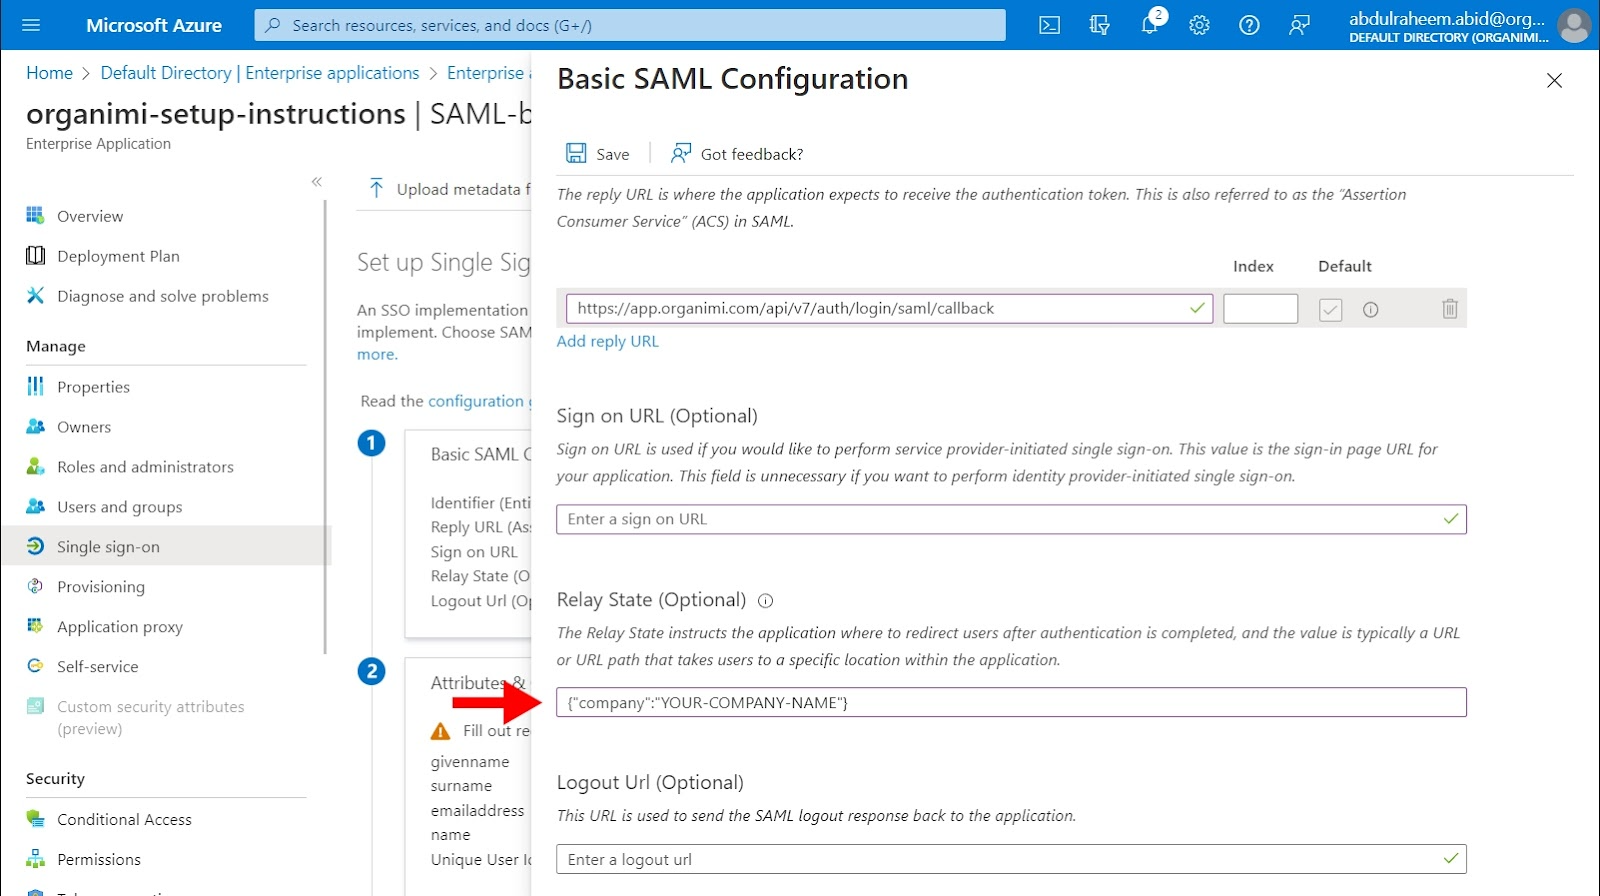Open the notifications bell
The height and width of the screenshot is (896, 1600).
point(1150,24)
